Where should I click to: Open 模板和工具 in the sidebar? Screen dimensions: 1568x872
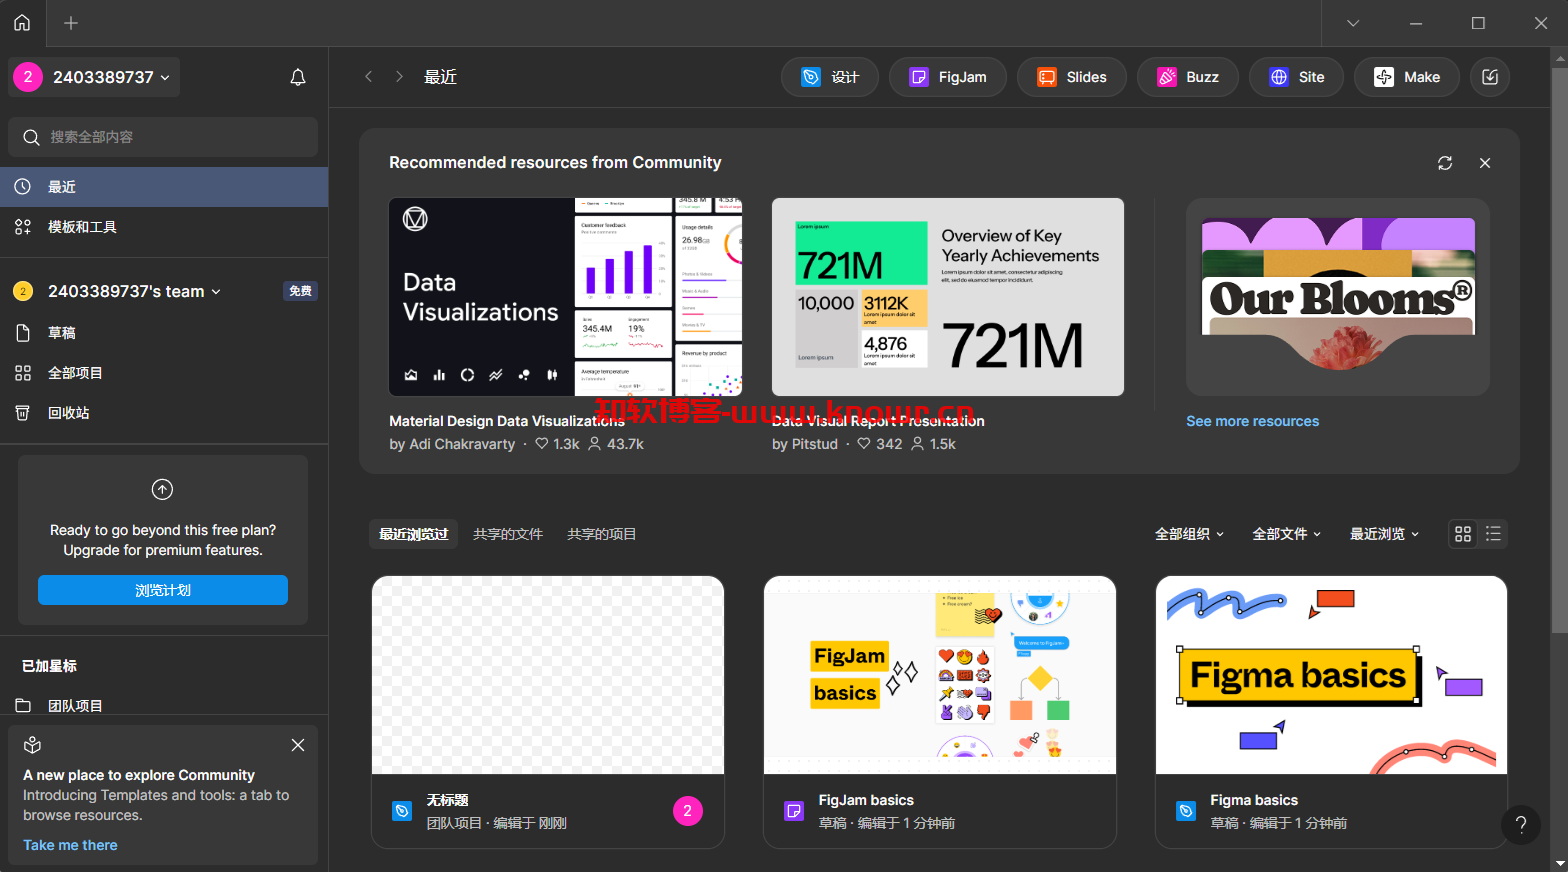(164, 227)
